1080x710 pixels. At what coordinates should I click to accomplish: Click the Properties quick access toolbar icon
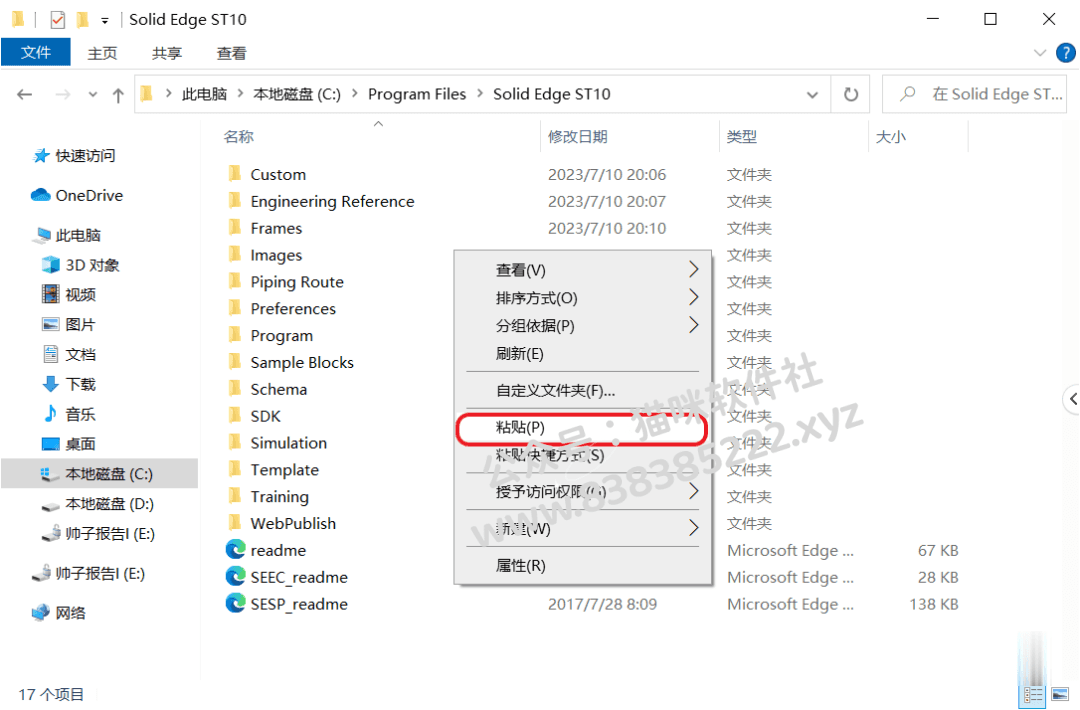(58, 19)
